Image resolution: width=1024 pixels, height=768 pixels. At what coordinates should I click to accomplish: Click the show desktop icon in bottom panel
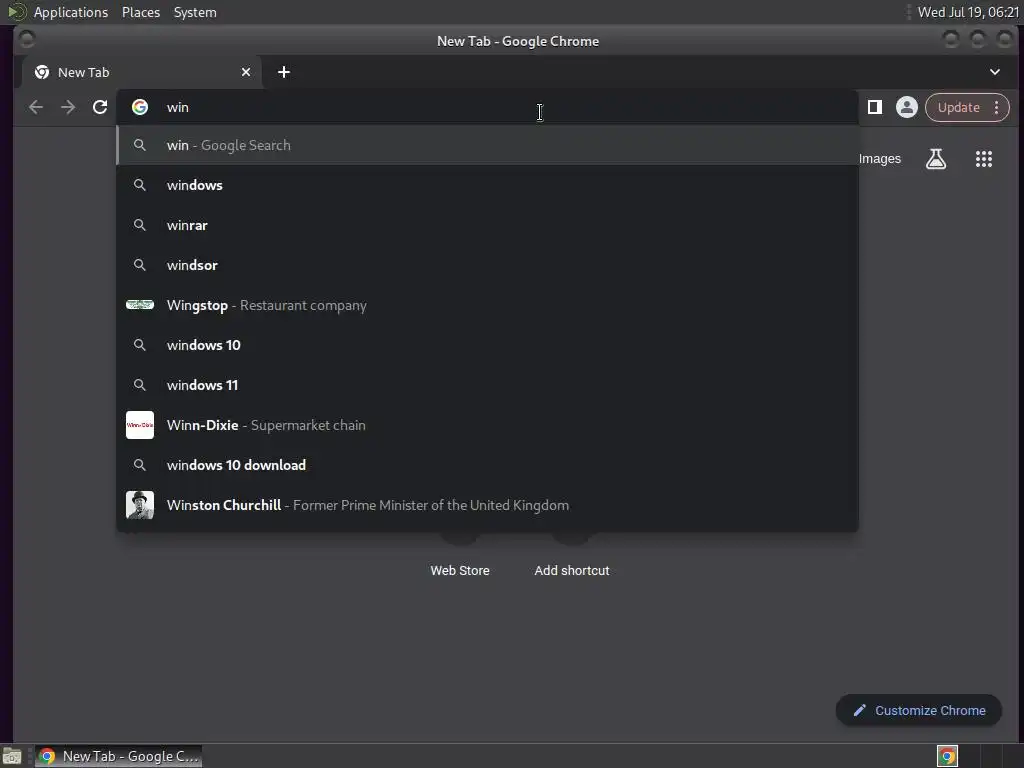(x=12, y=756)
